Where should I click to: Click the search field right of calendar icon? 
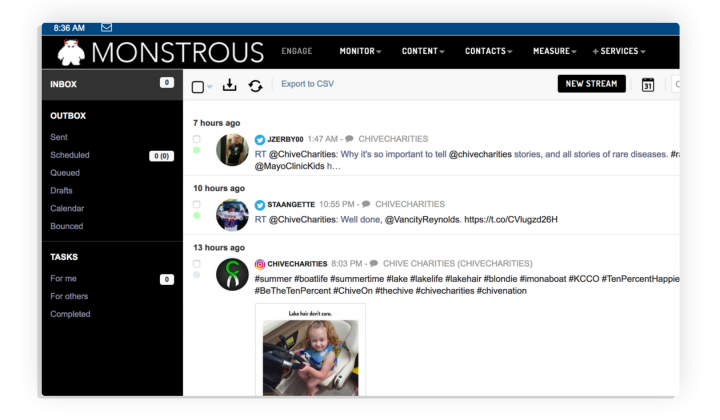[675, 84]
